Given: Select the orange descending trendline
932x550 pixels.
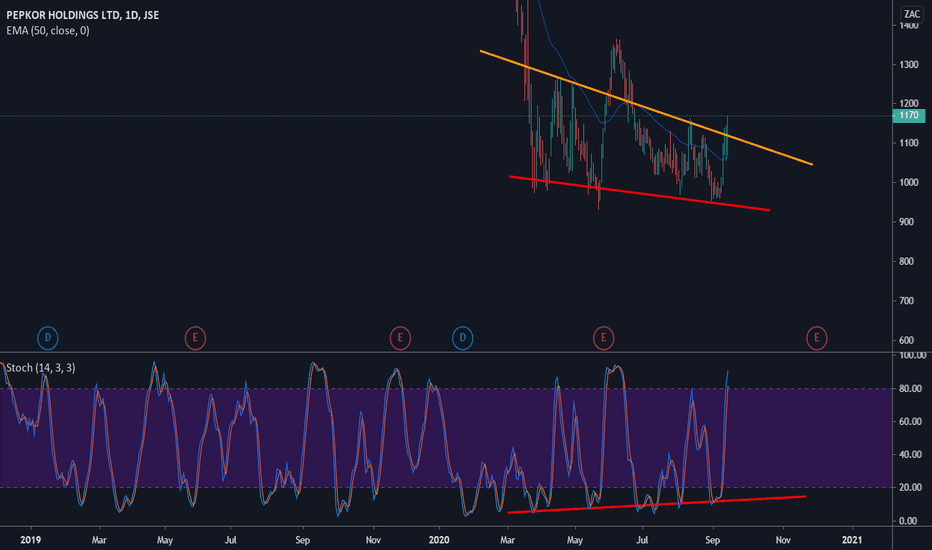Looking at the screenshot, I should pos(646,108).
